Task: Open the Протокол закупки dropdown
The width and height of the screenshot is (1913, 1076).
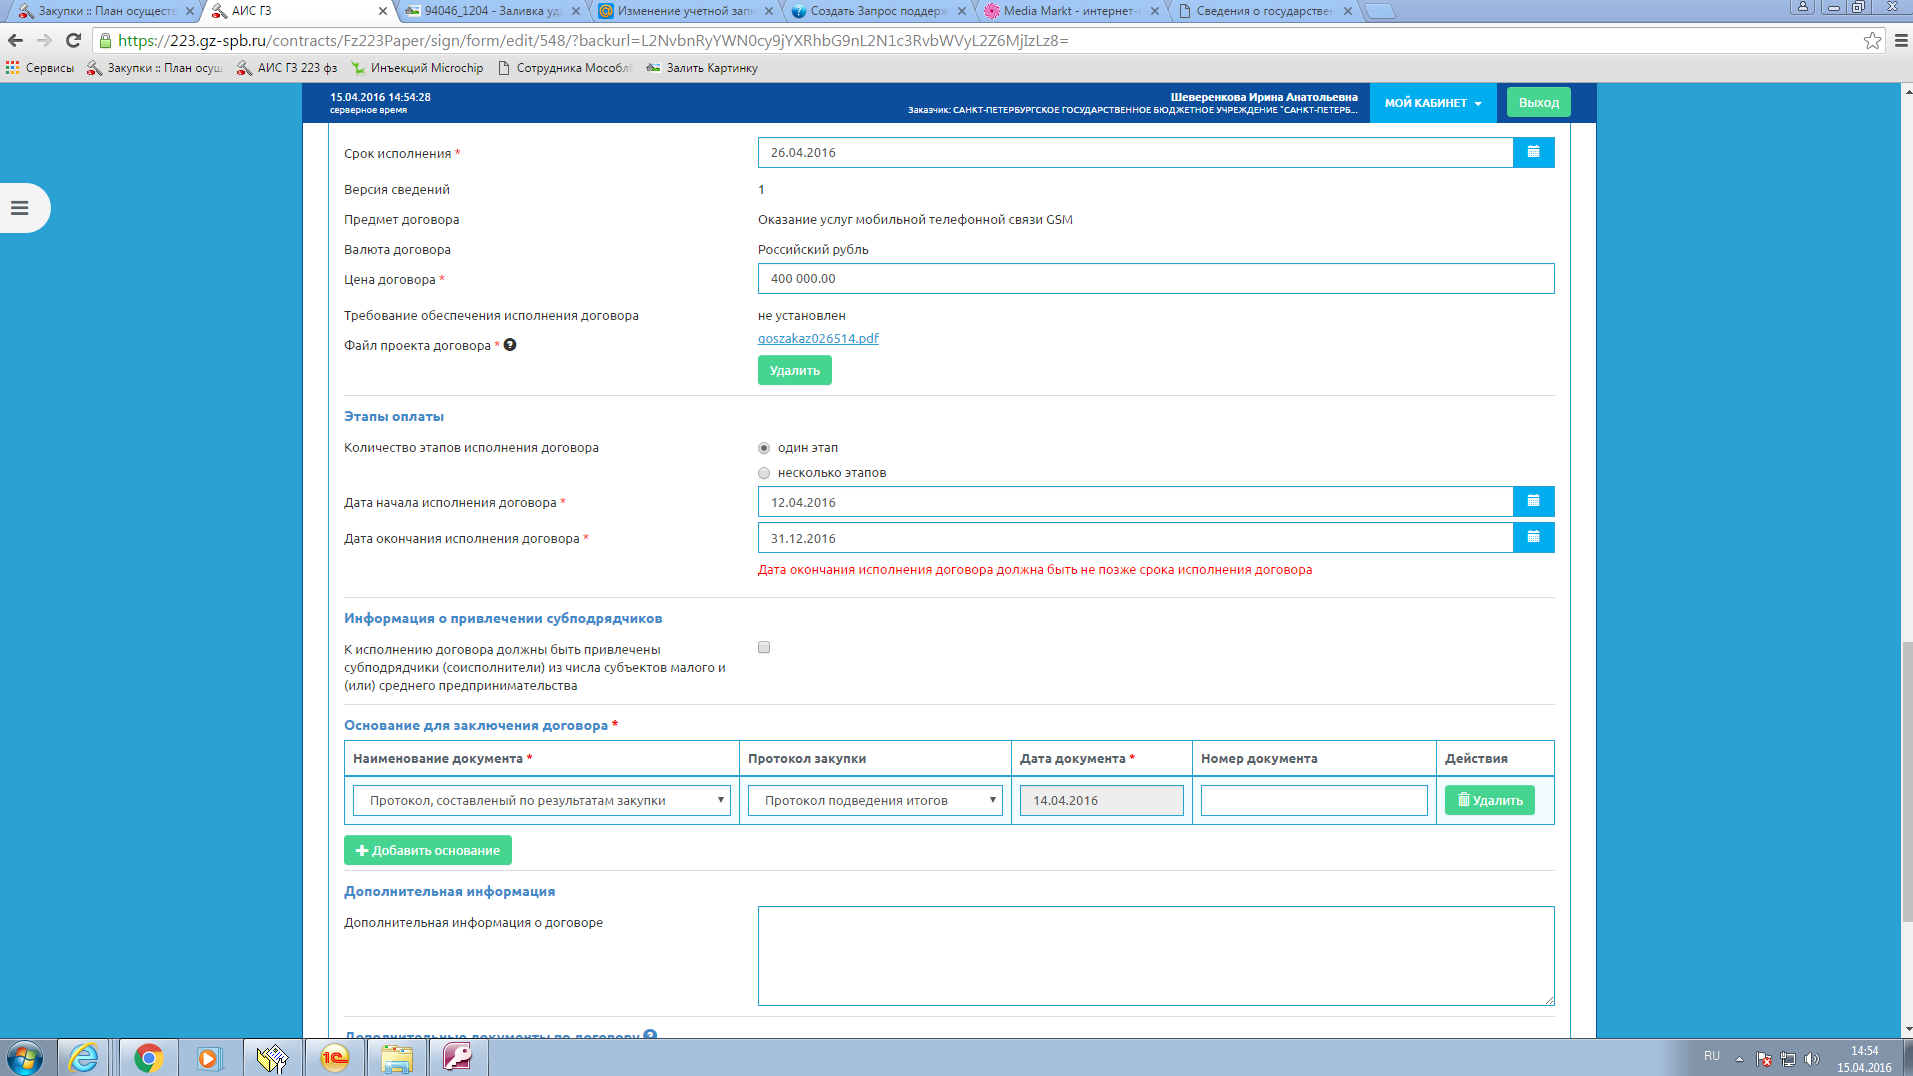Action: (x=875, y=800)
